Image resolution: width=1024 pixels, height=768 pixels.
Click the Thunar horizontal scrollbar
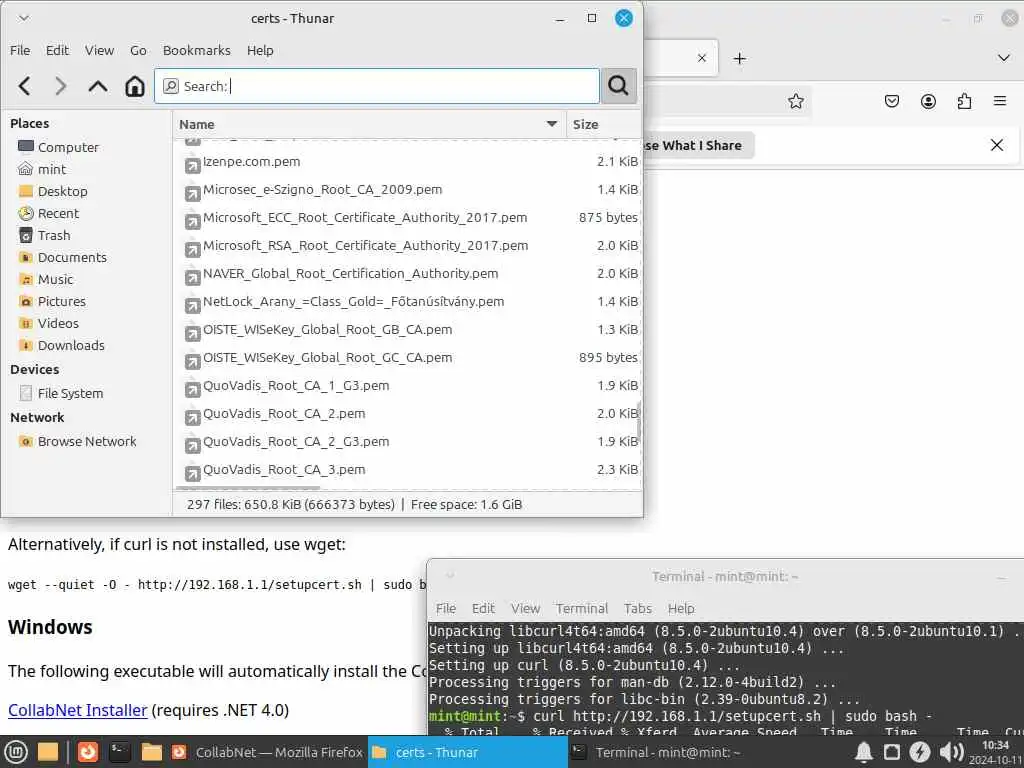[x=248, y=488]
